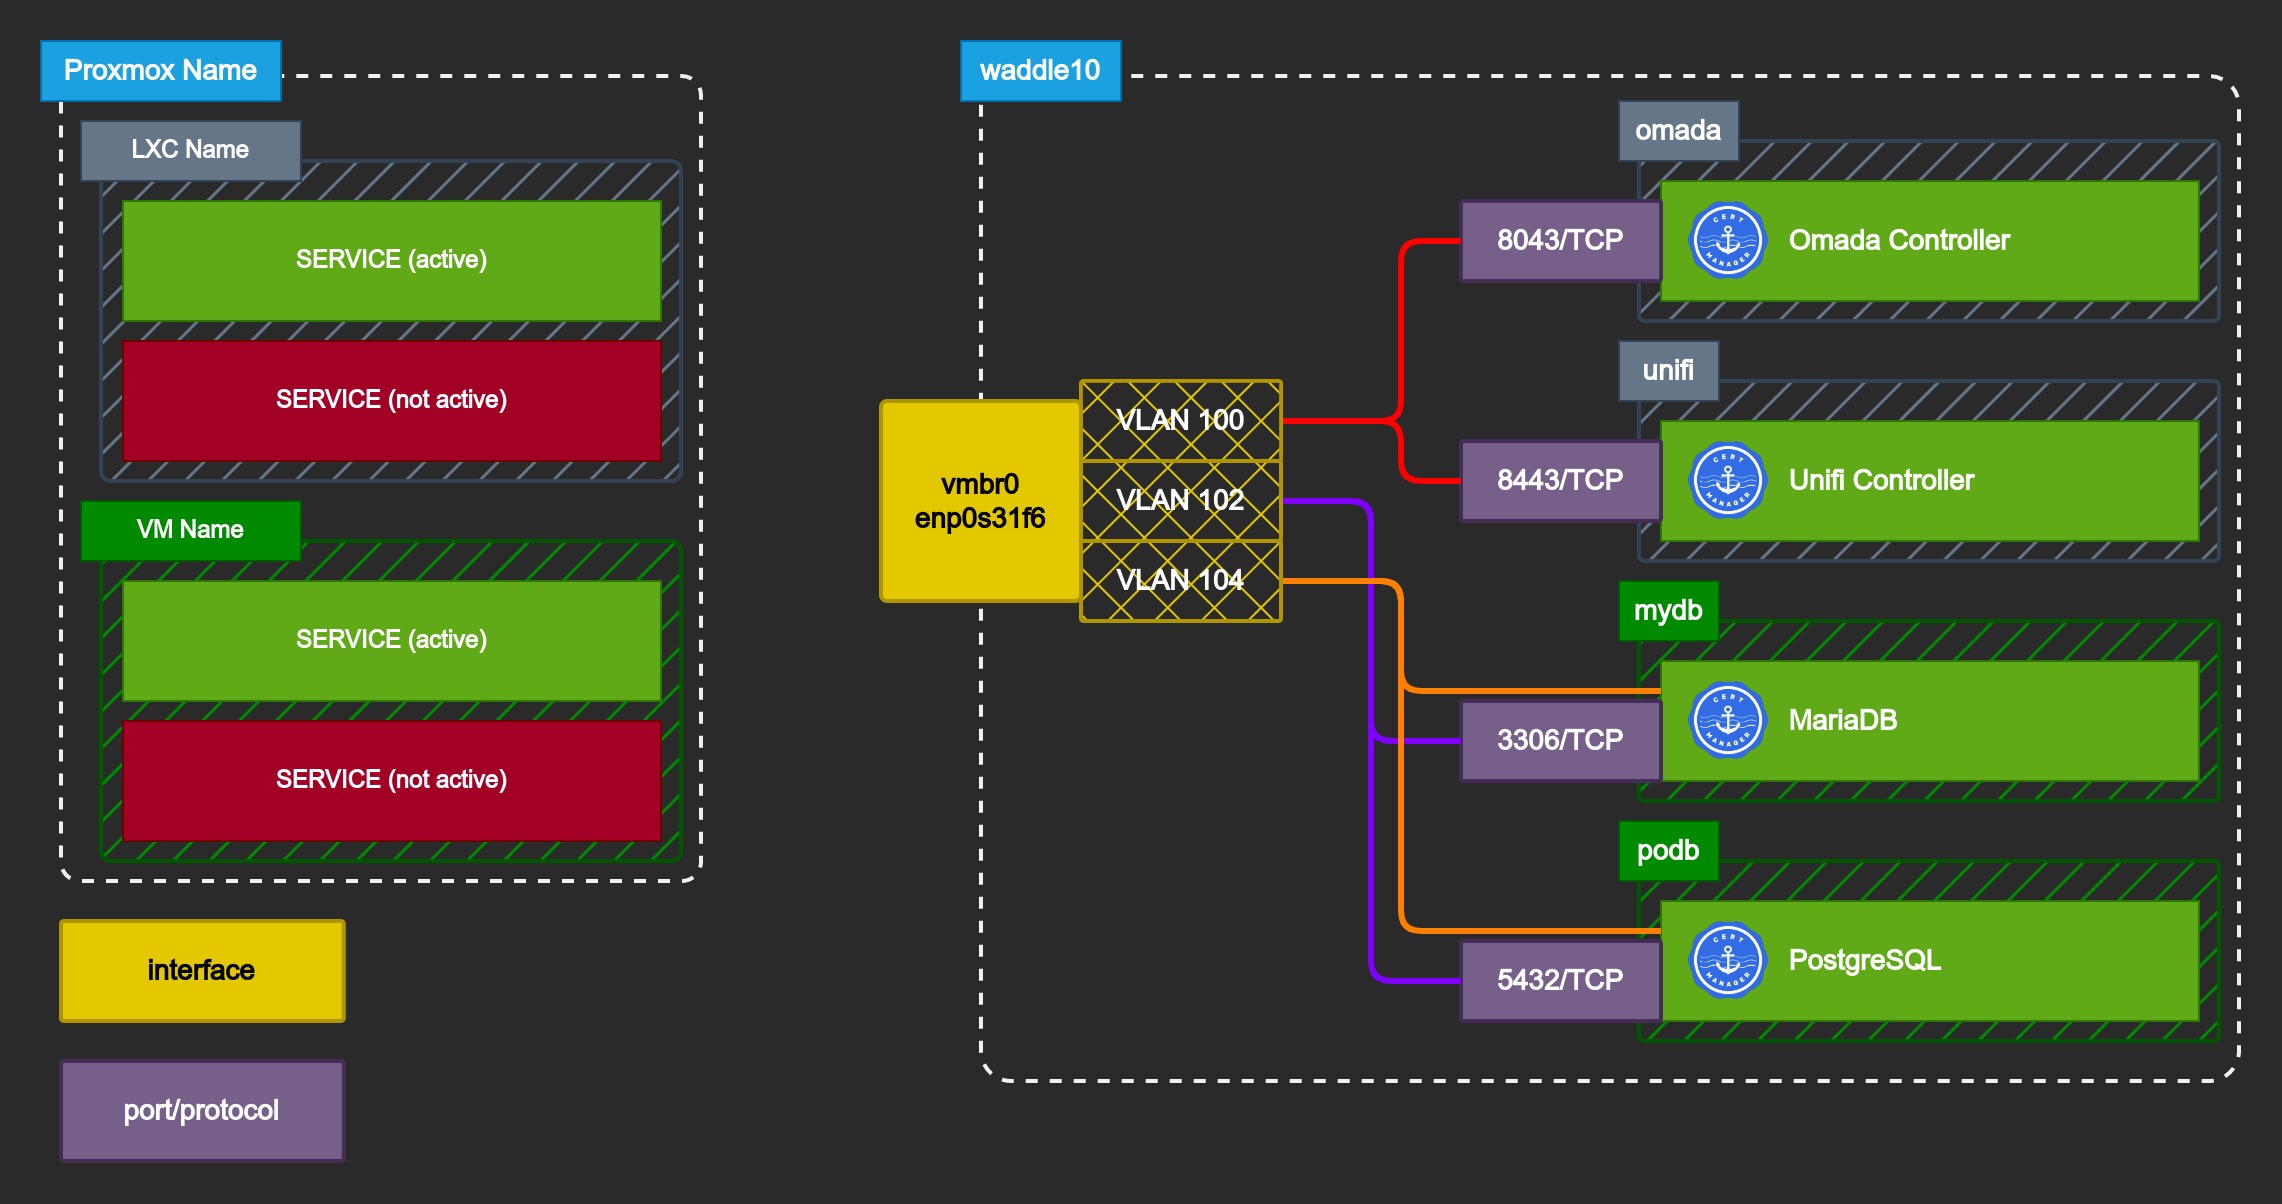This screenshot has width=2282, height=1204.
Task: Click the vmbr0 enp0s31f6 interface block
Action: (x=980, y=501)
